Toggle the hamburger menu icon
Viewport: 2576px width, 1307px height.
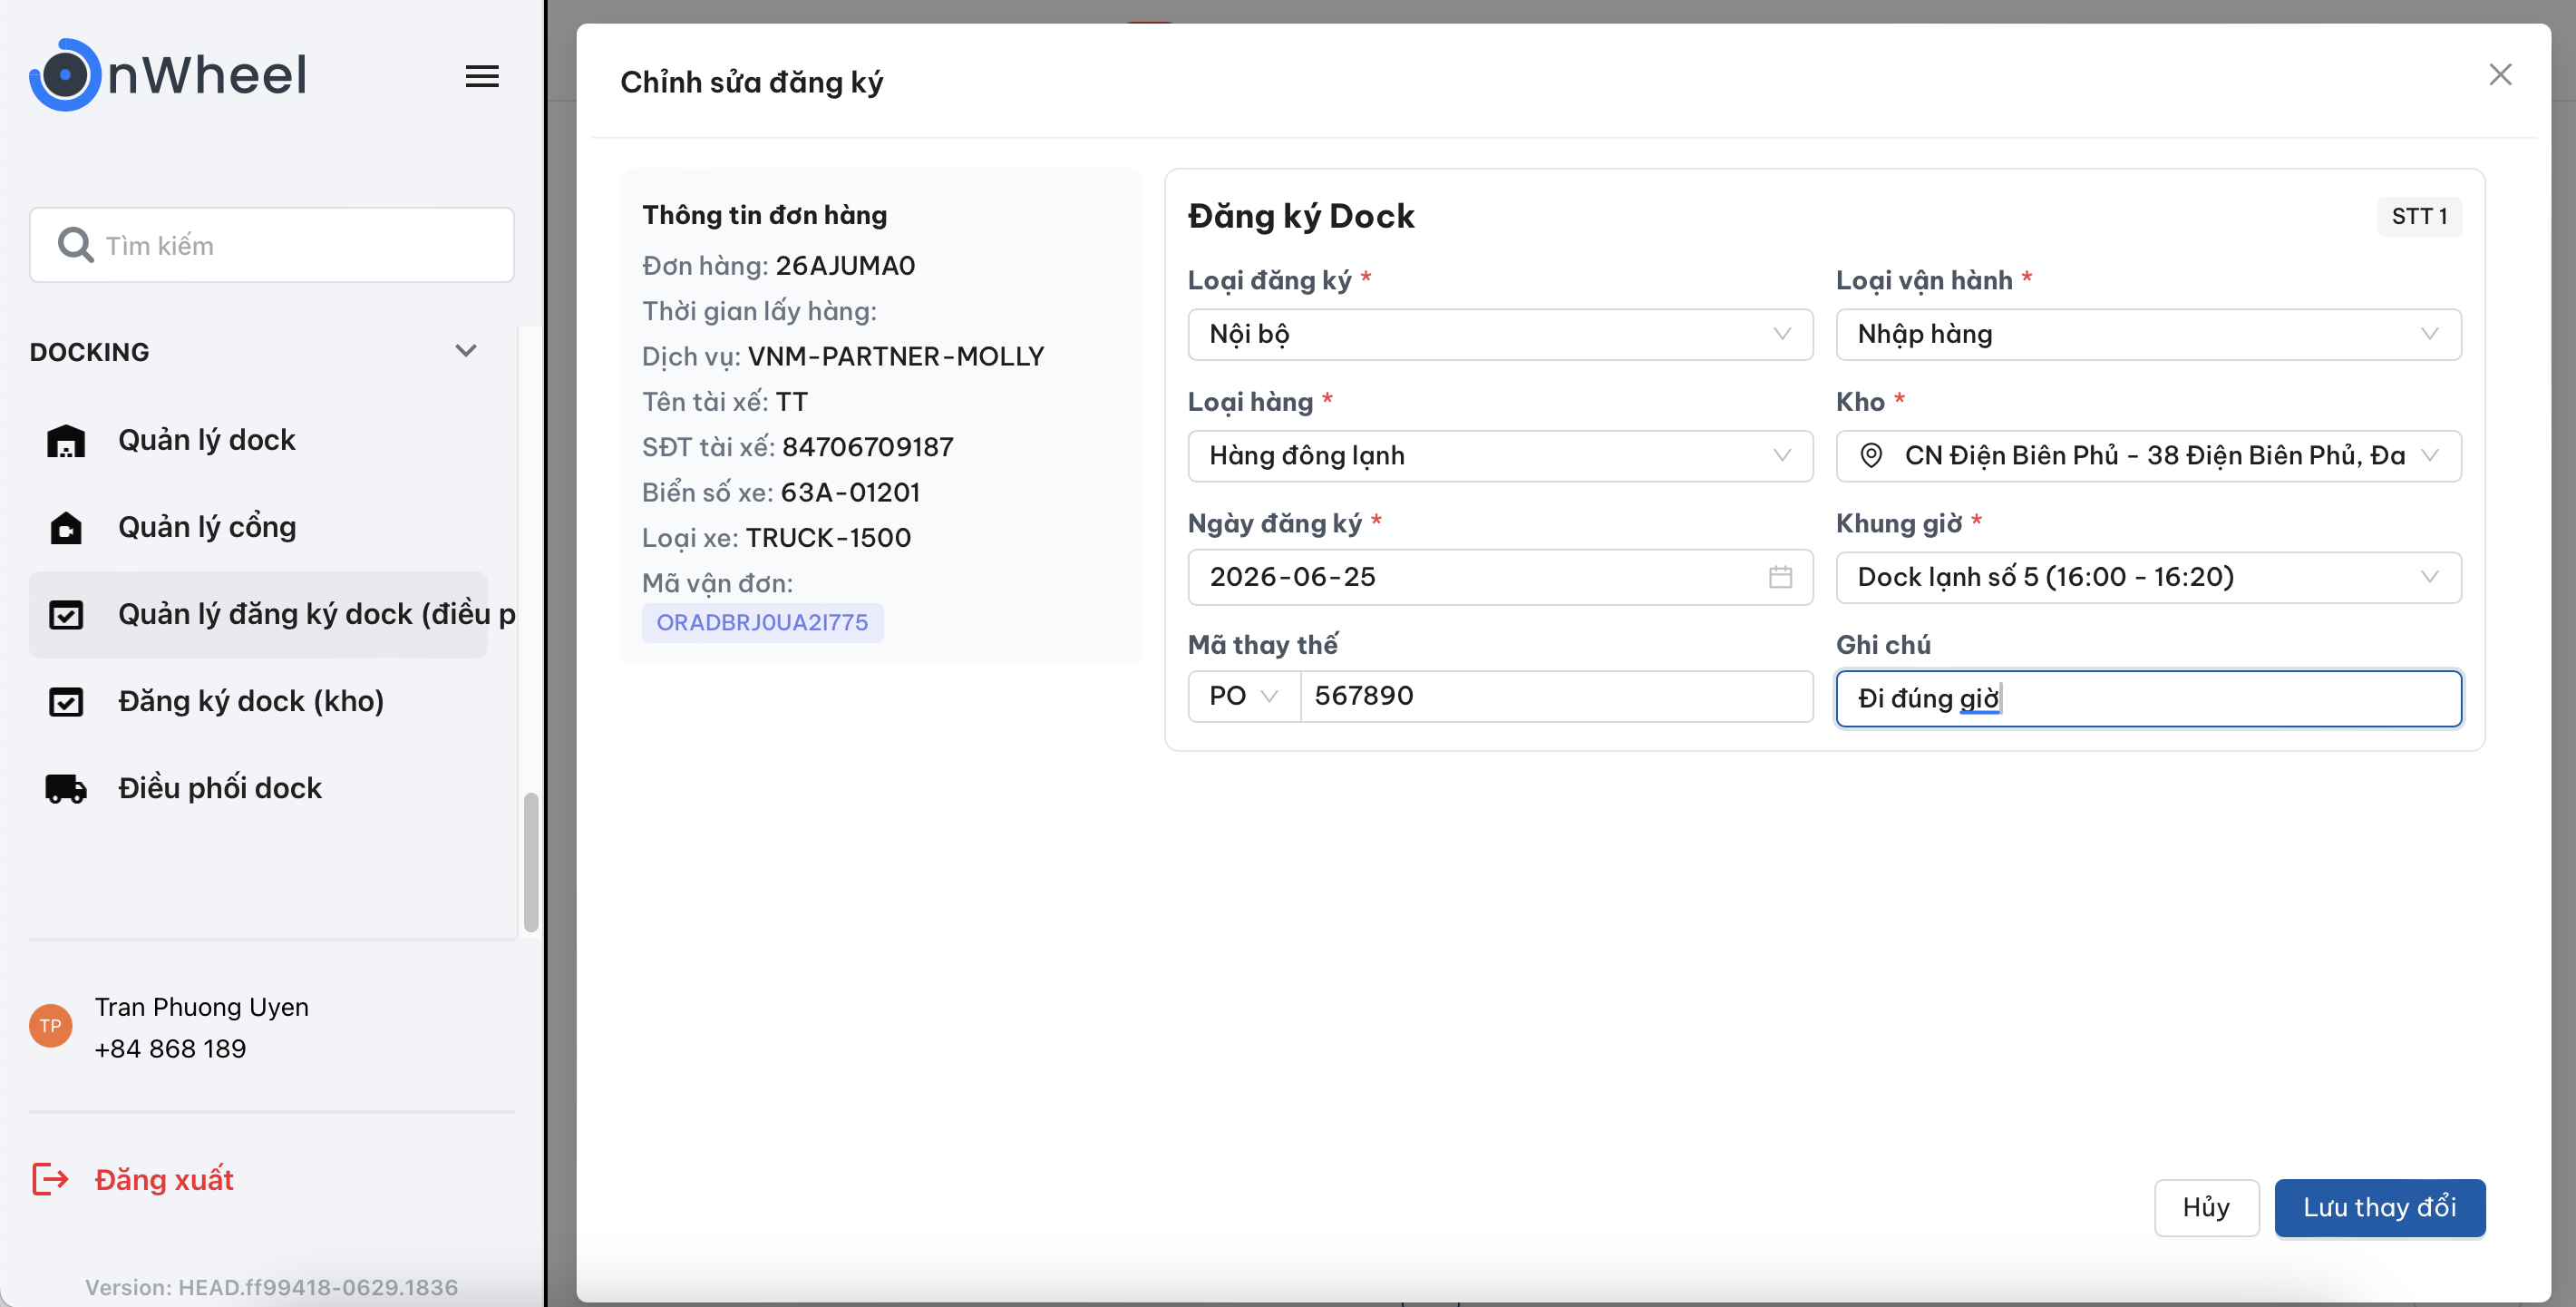pos(482,76)
